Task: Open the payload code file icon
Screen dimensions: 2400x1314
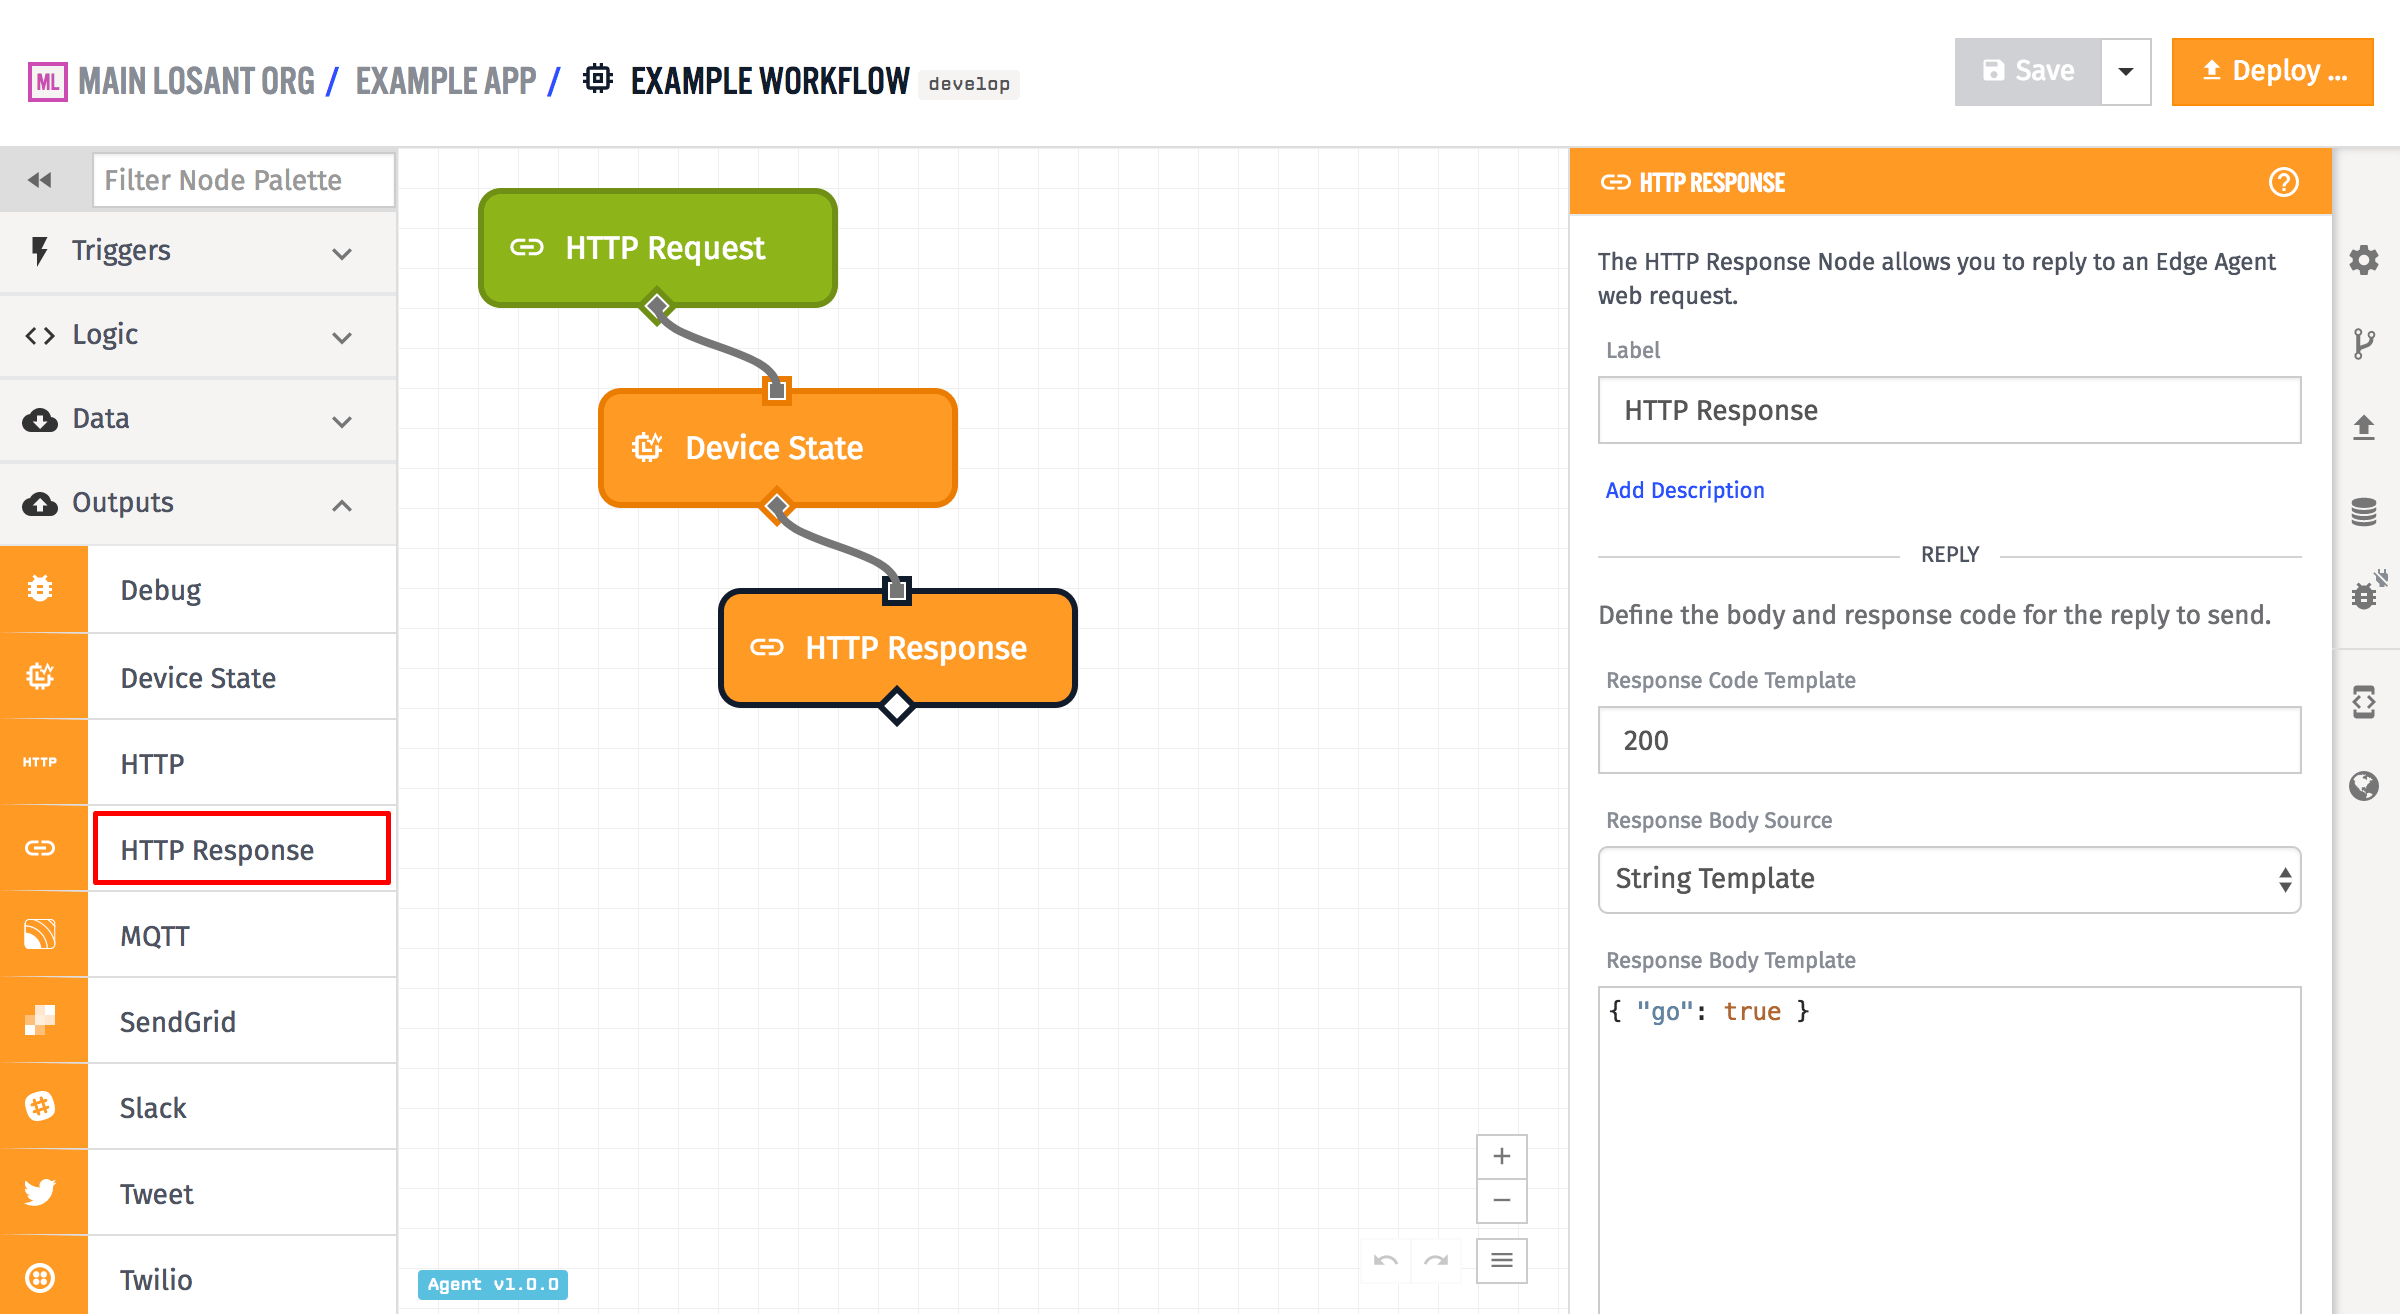Action: pos(2364,702)
